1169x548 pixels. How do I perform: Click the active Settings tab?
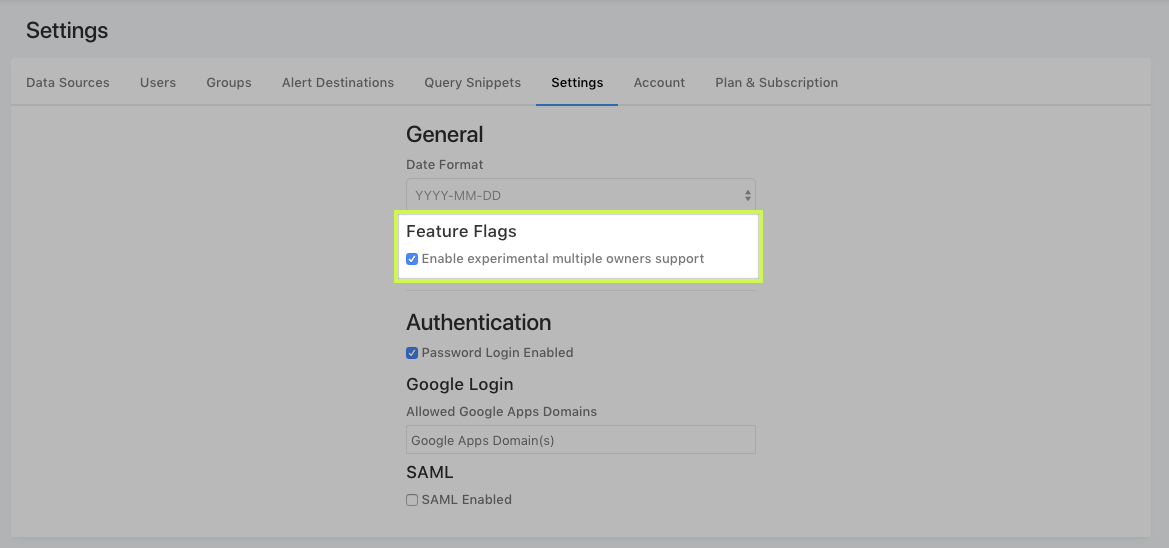pos(577,83)
